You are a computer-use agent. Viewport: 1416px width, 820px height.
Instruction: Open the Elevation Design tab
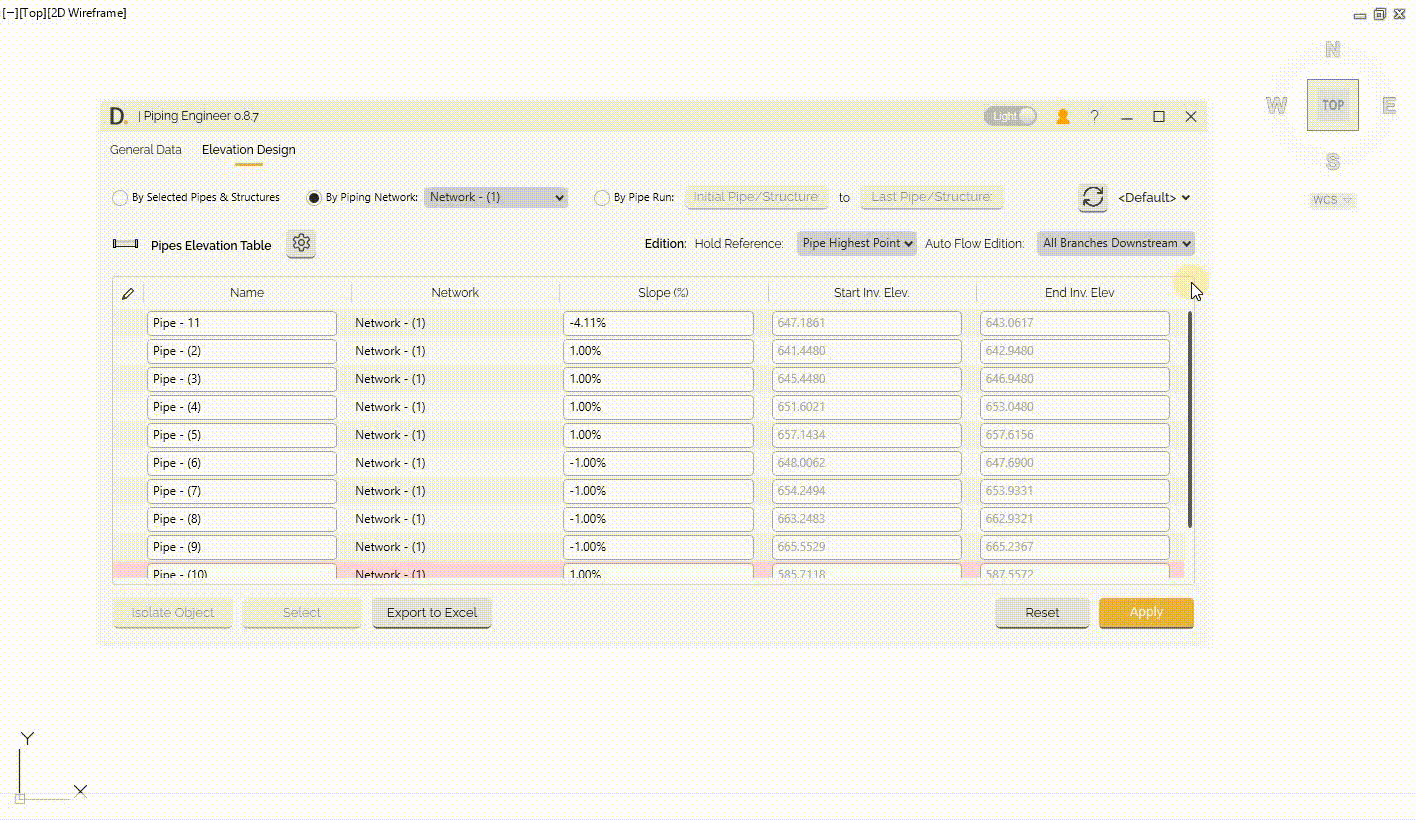249,150
